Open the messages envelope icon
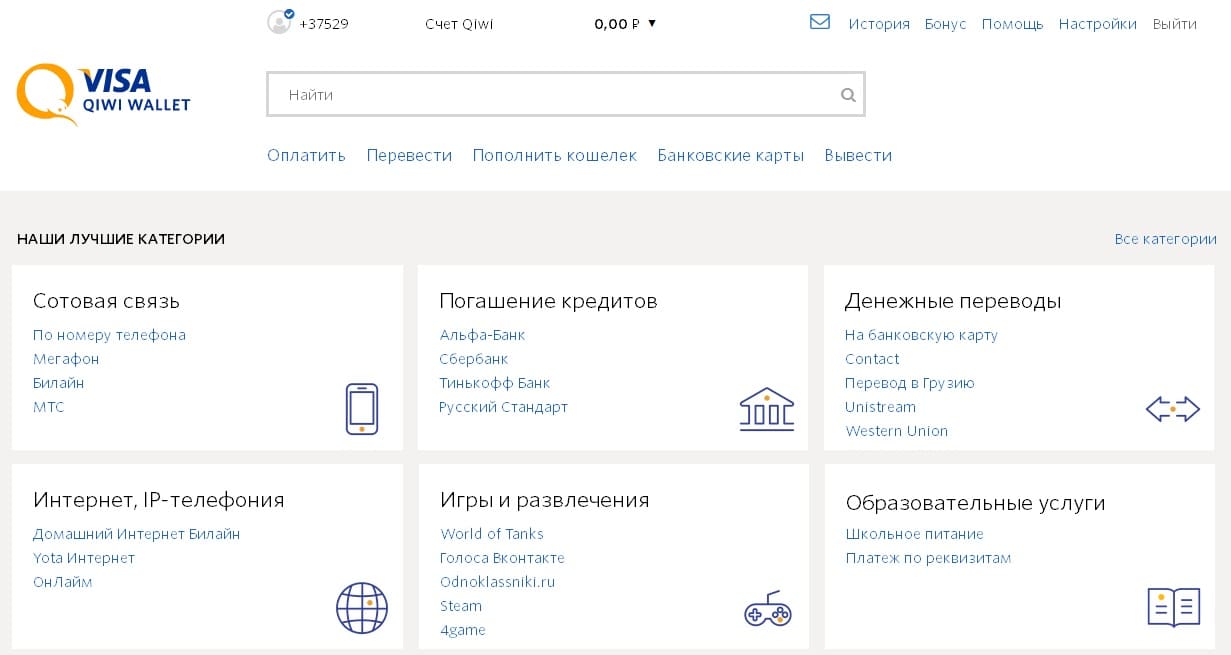 click(x=820, y=21)
